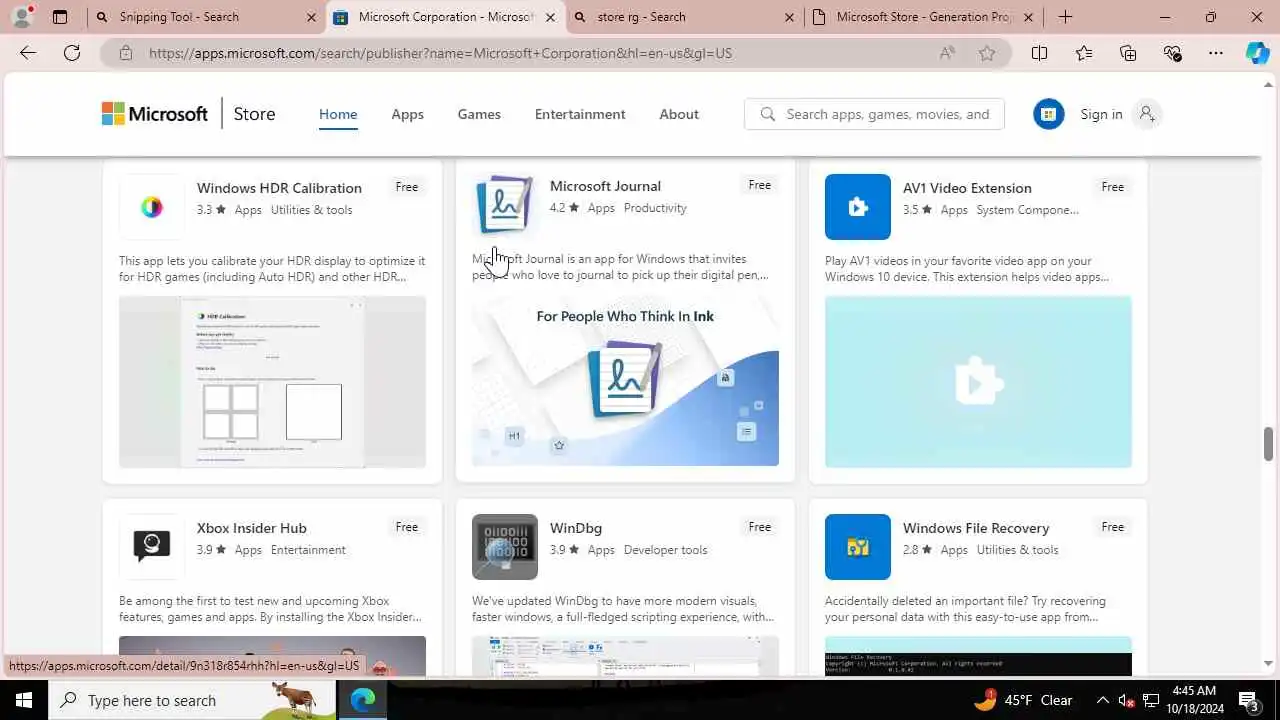Open the Copilot sidebar icon
The width and height of the screenshot is (1280, 720).
click(1258, 53)
